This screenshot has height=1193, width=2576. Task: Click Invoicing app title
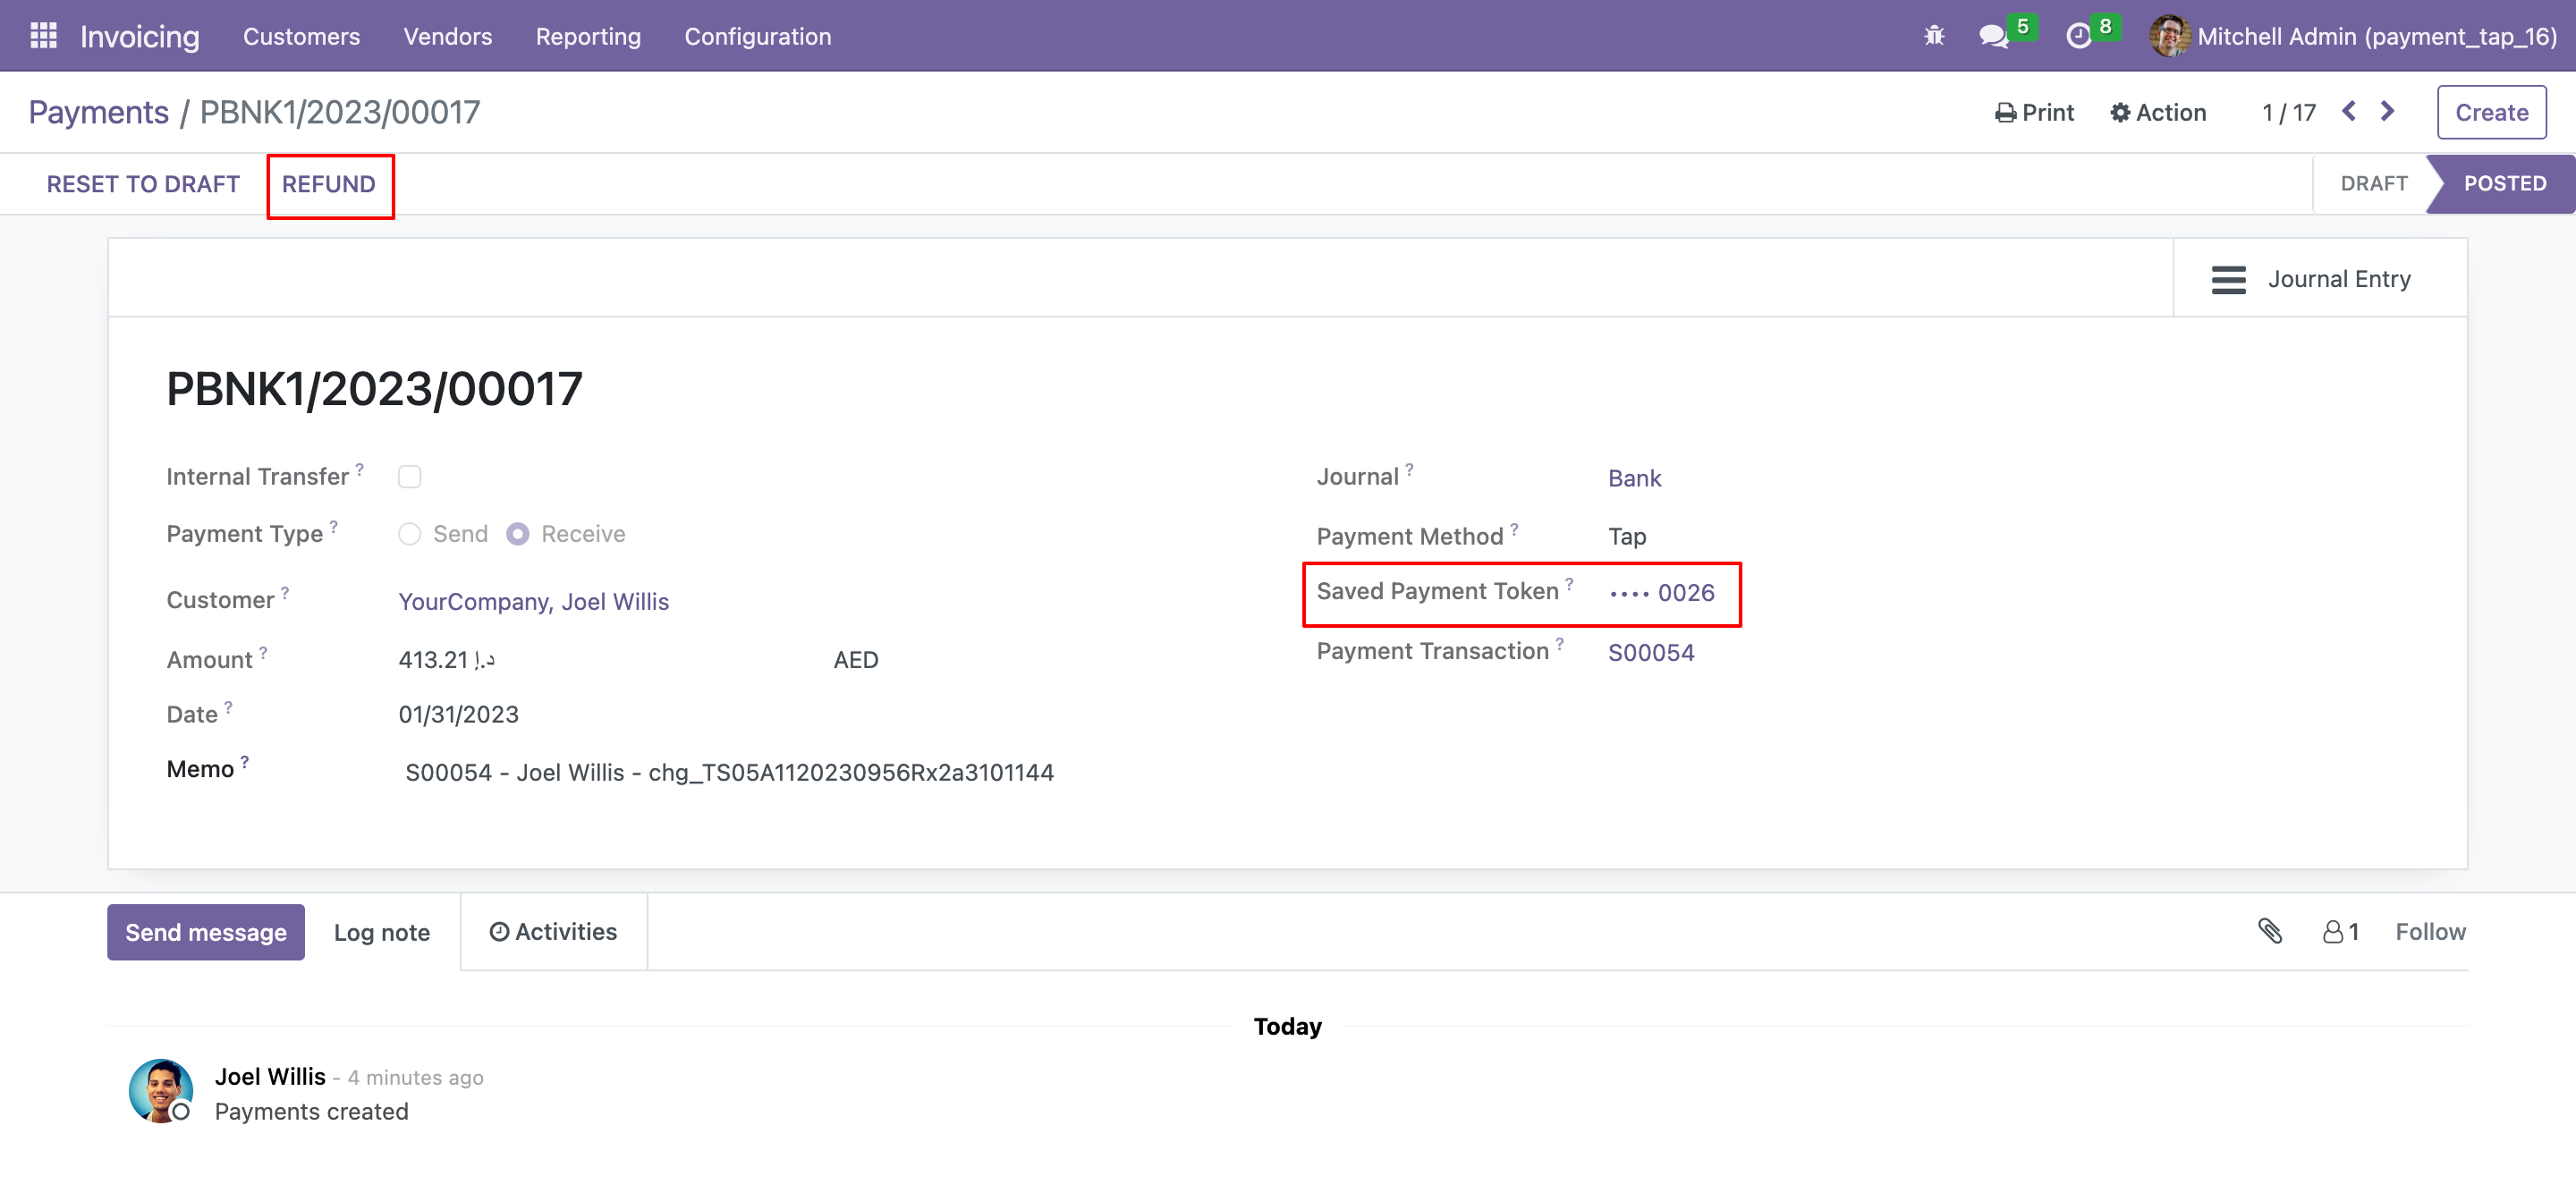click(139, 36)
